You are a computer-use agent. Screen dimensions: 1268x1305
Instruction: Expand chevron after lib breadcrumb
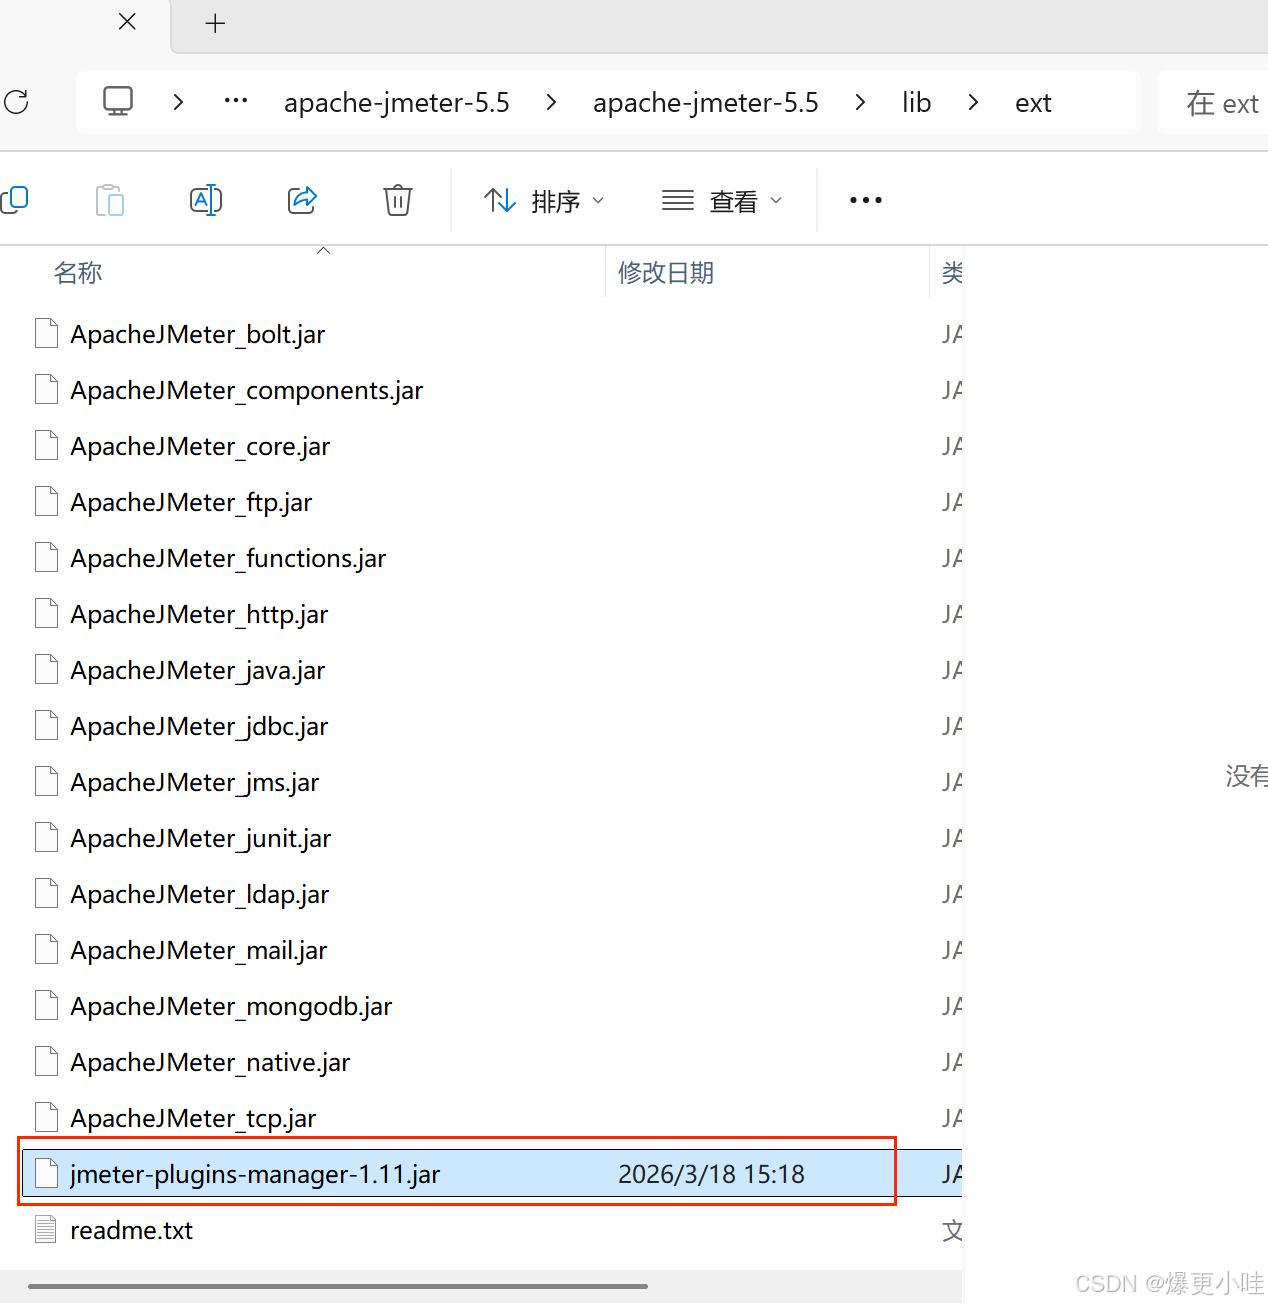973,102
